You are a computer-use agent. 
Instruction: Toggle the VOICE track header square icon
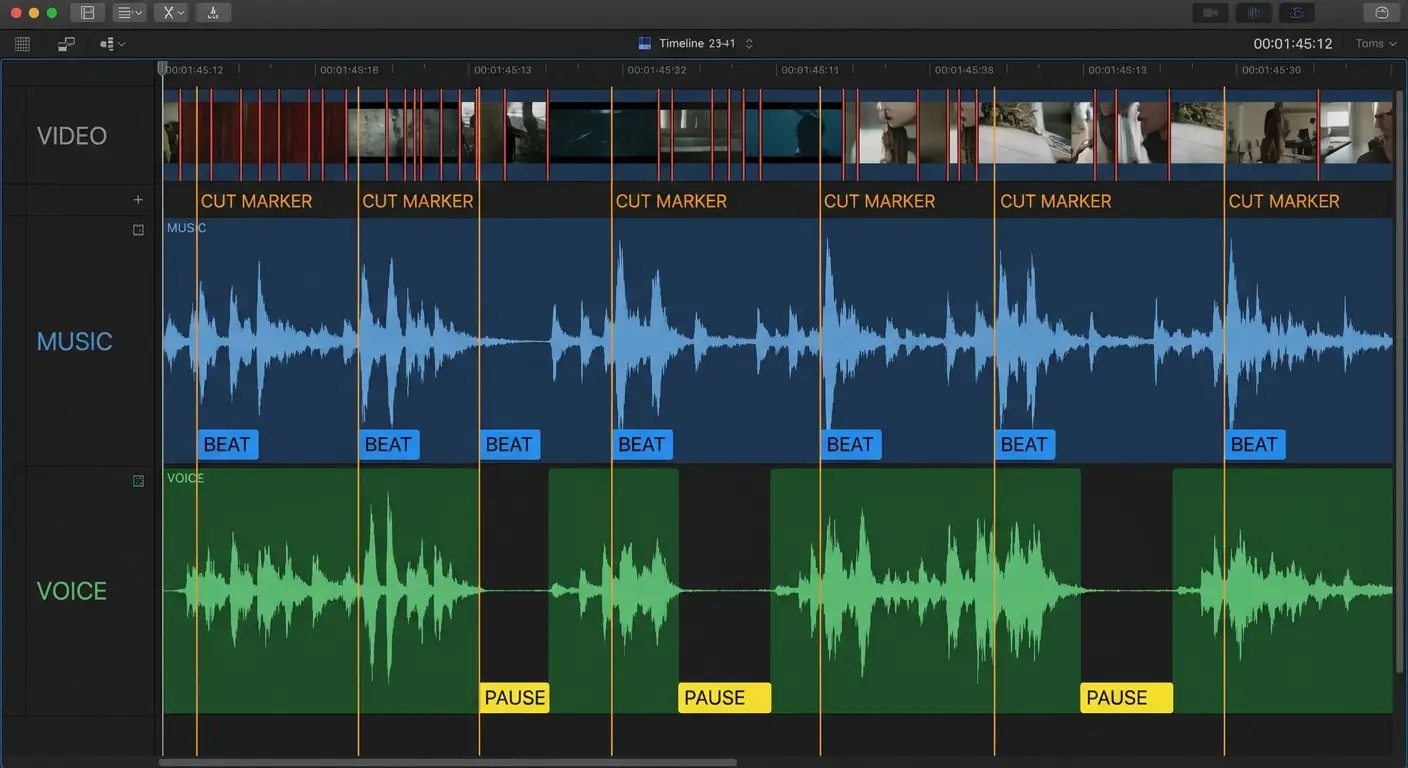point(138,481)
